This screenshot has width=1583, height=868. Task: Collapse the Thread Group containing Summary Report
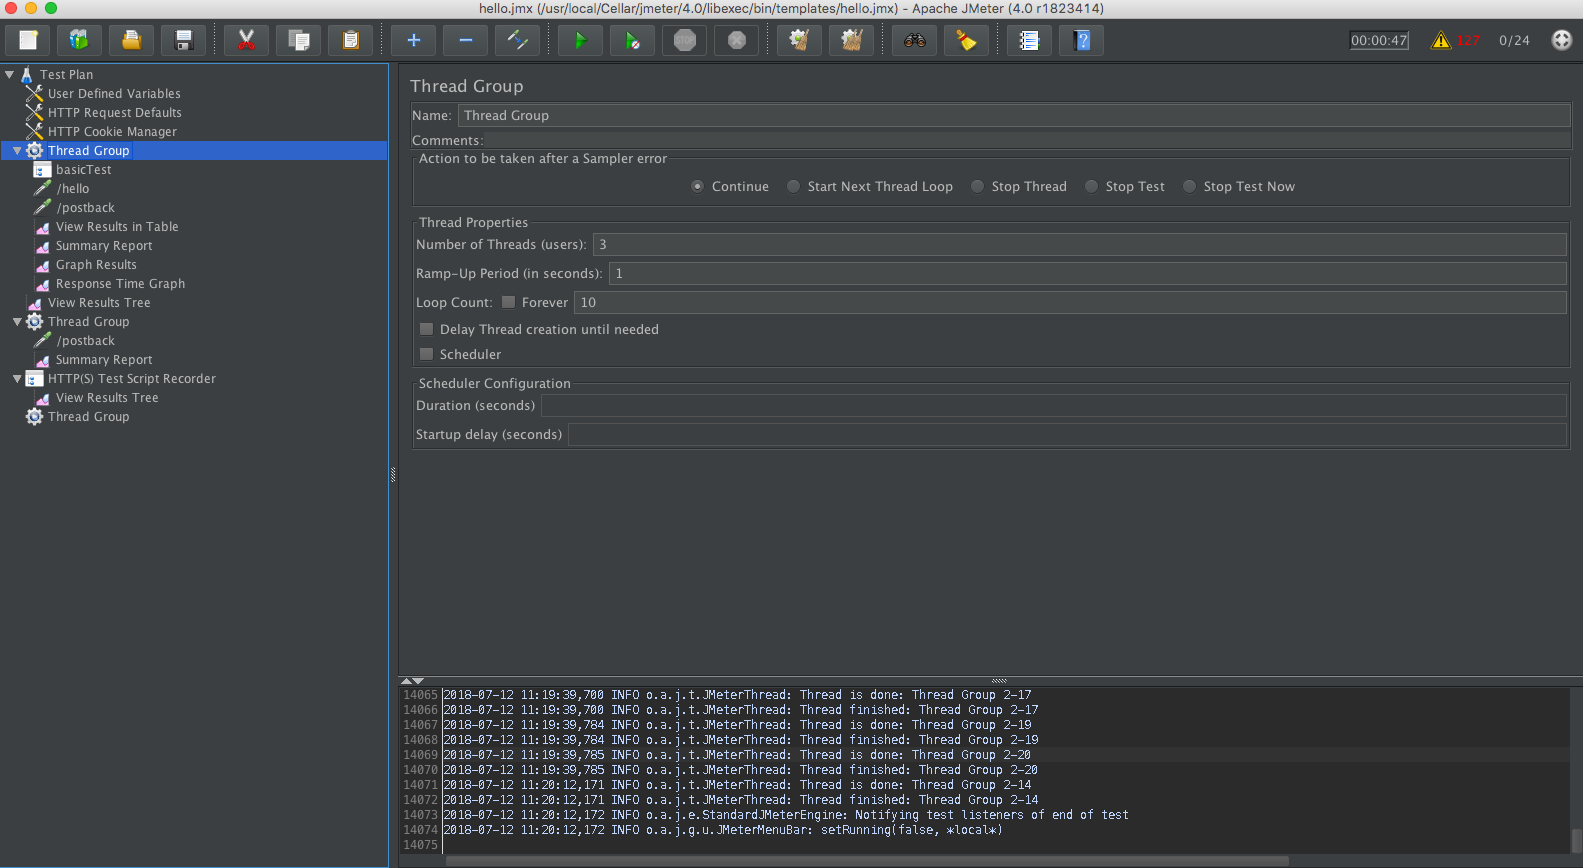[x=17, y=322]
